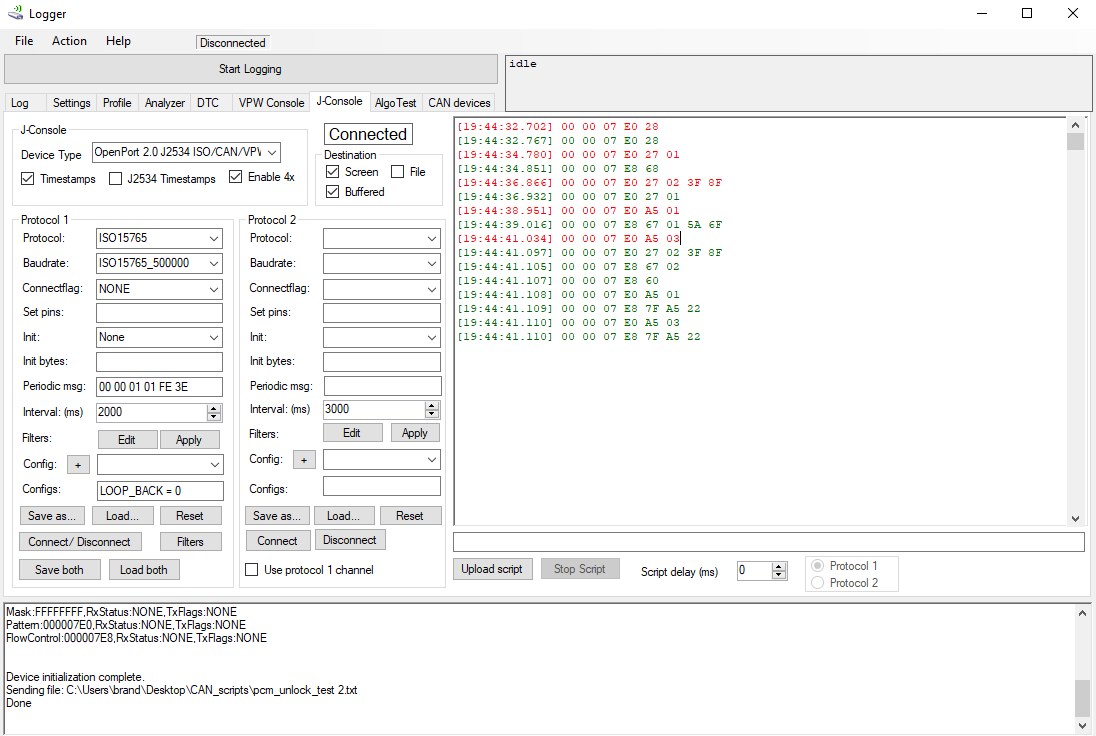Click Protocol 1 Config plus button
Image resolution: width=1096 pixels, height=736 pixels.
coord(78,465)
